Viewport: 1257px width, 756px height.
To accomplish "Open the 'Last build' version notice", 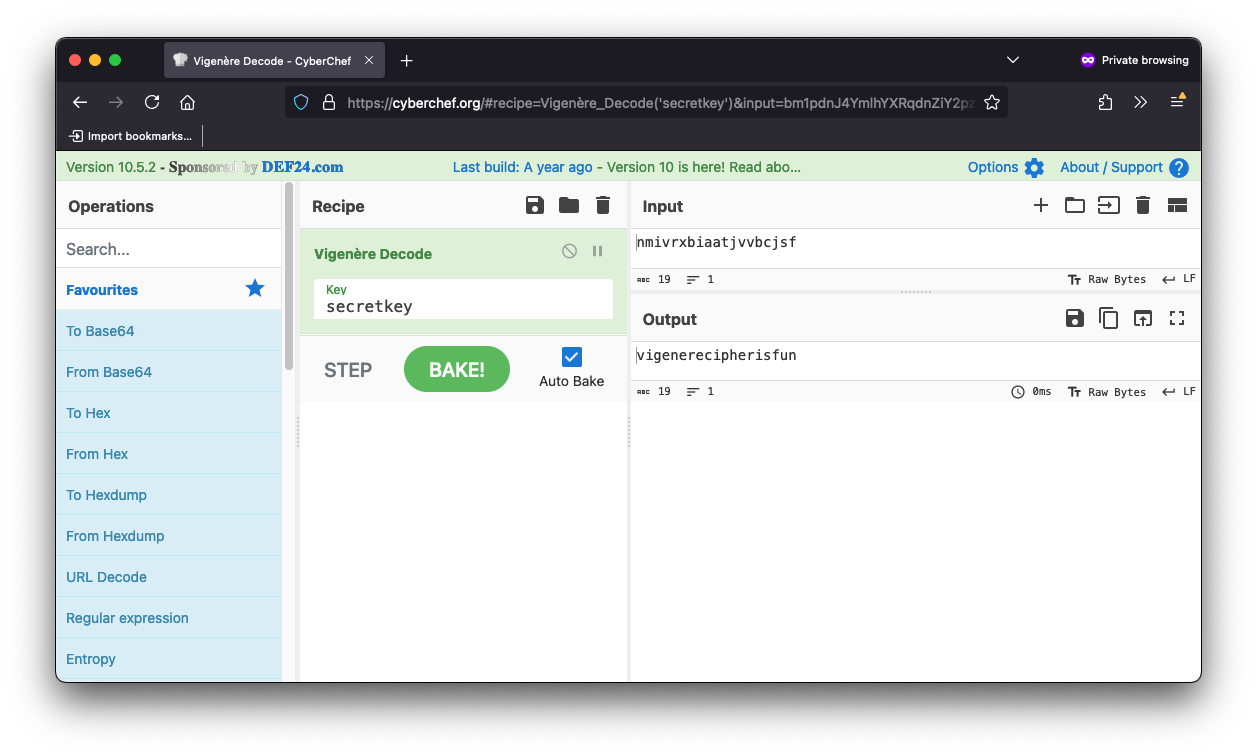I will click(x=626, y=167).
